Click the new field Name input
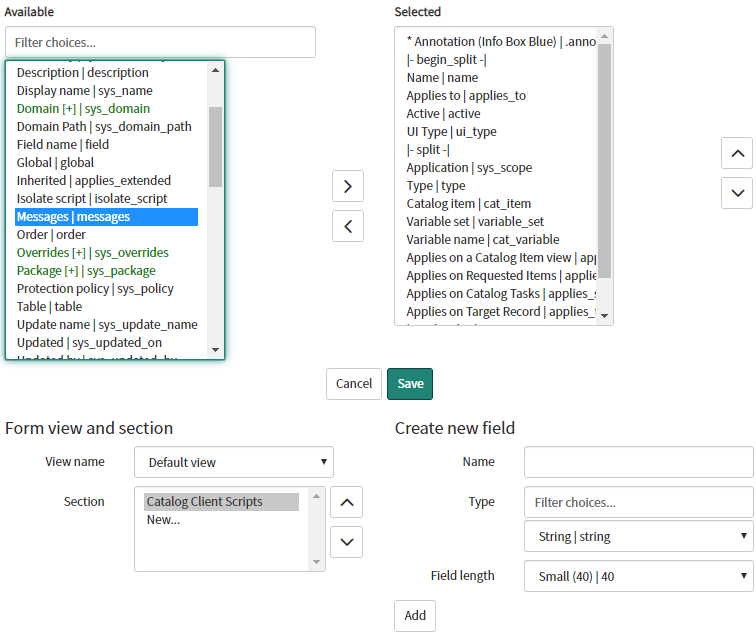756x637 pixels. [x=638, y=462]
